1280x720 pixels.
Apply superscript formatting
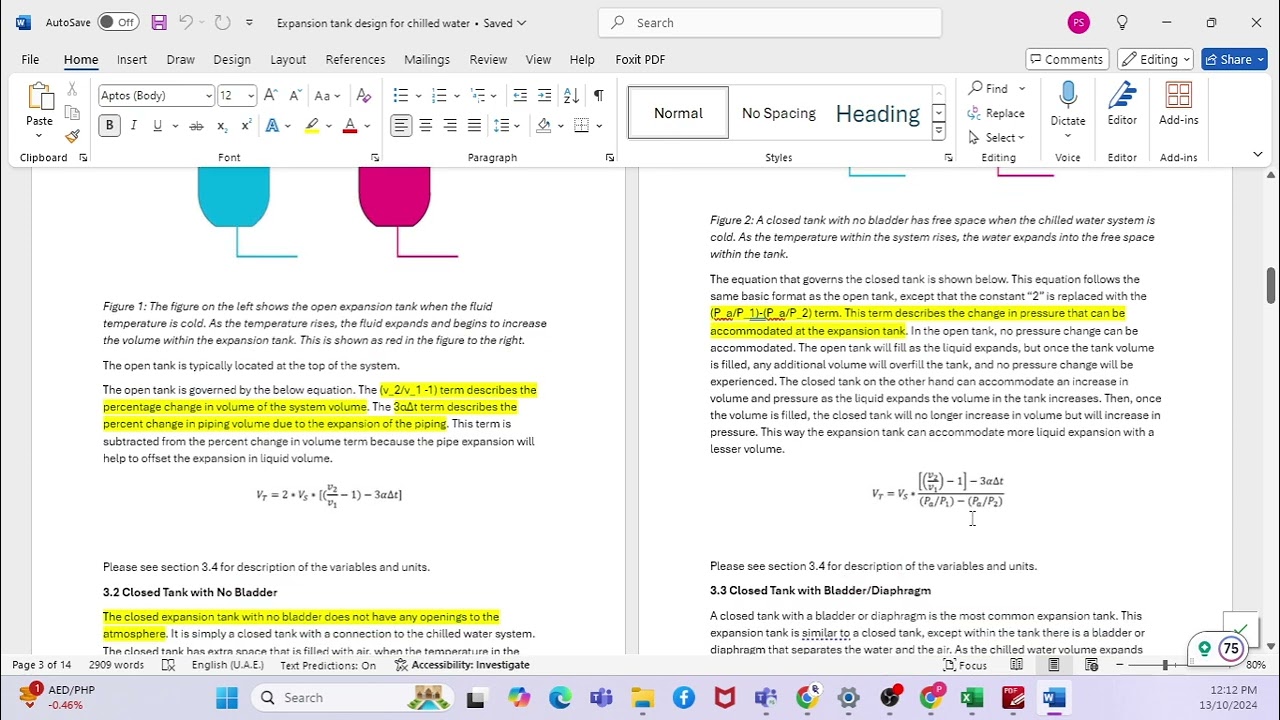click(x=244, y=125)
